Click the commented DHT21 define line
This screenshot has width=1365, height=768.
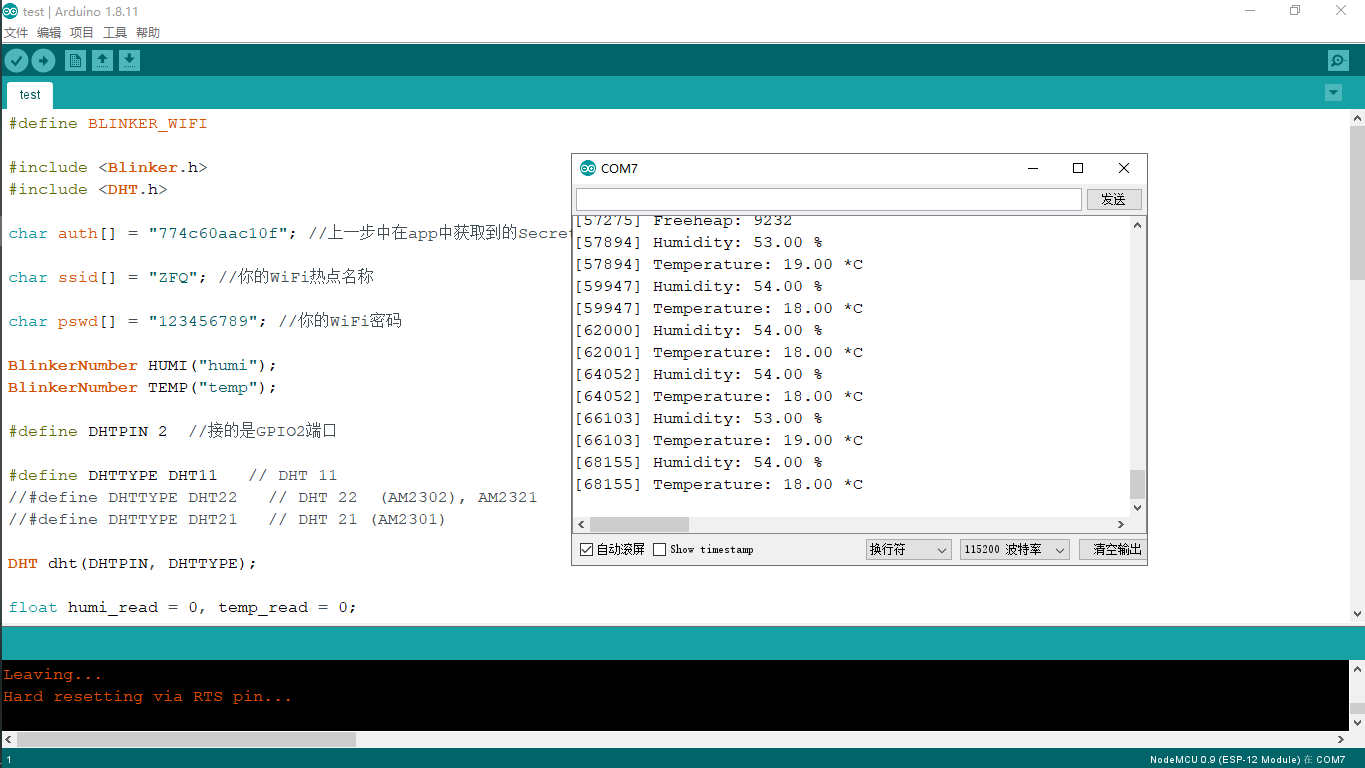(227, 520)
